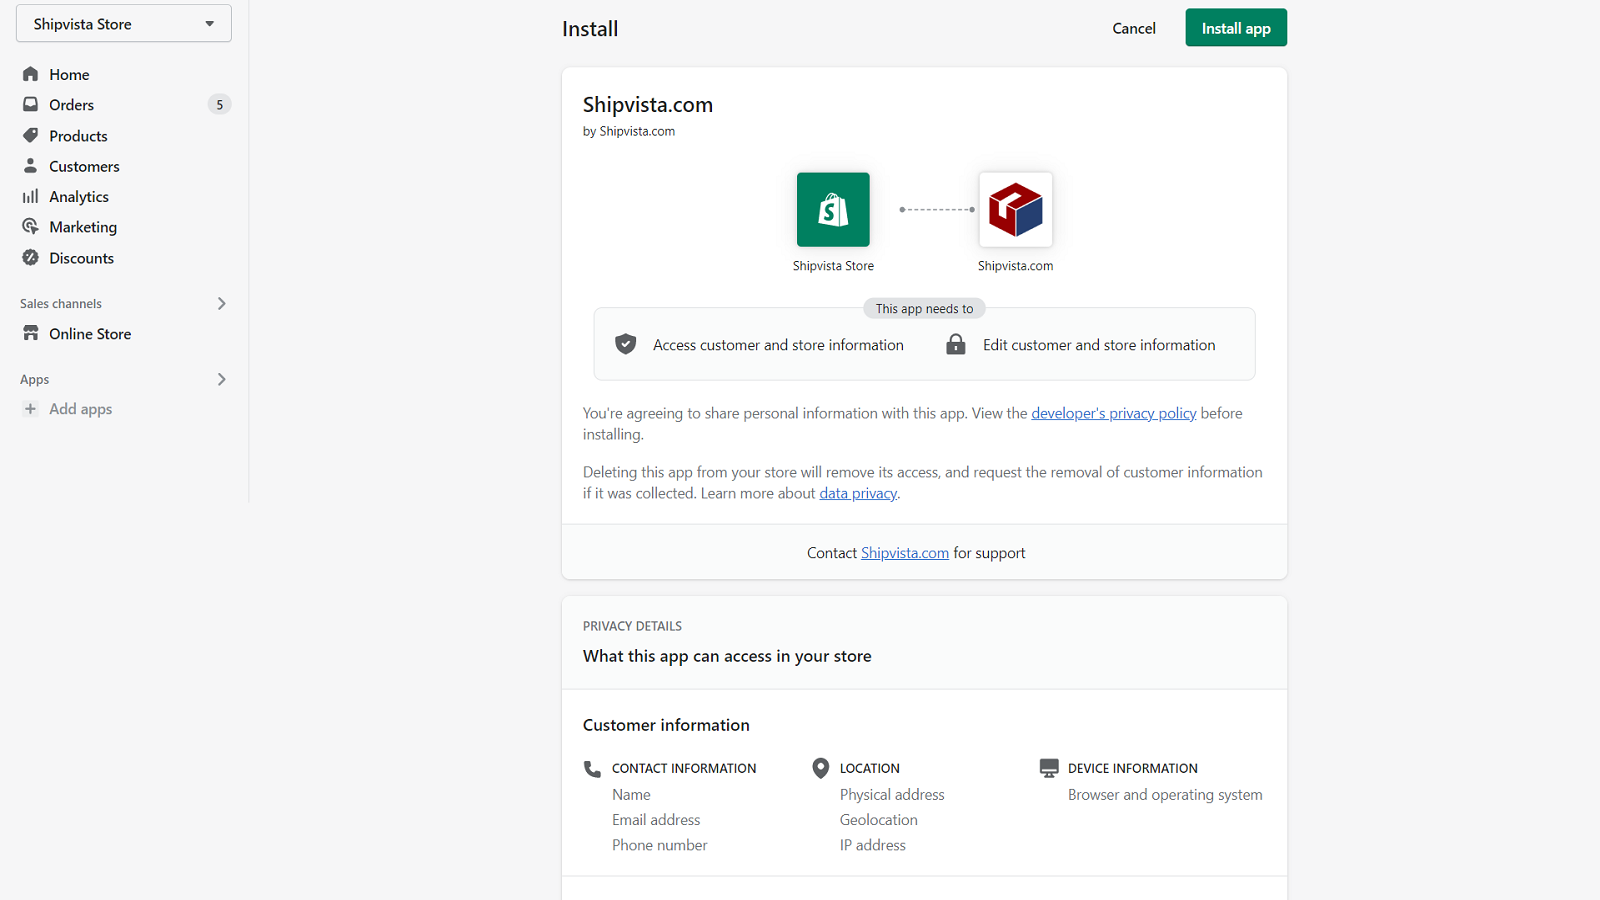Click the Products tag icon
This screenshot has height=900, width=1600.
[x=31, y=135]
